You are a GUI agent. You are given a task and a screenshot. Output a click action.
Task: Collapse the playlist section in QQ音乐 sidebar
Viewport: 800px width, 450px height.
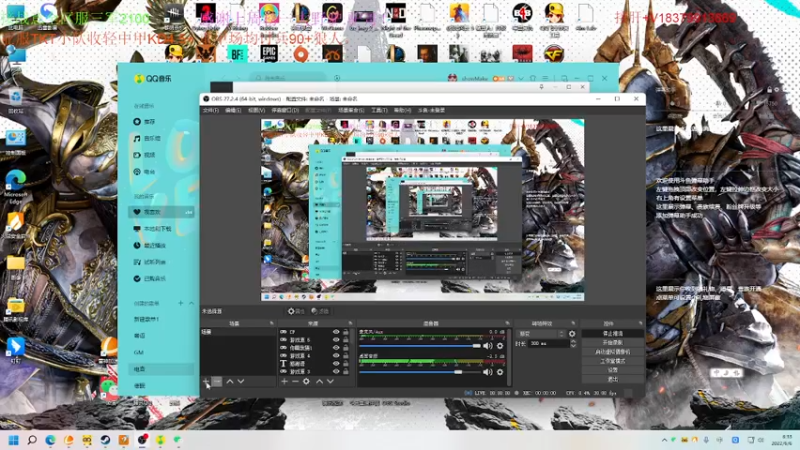(191, 303)
